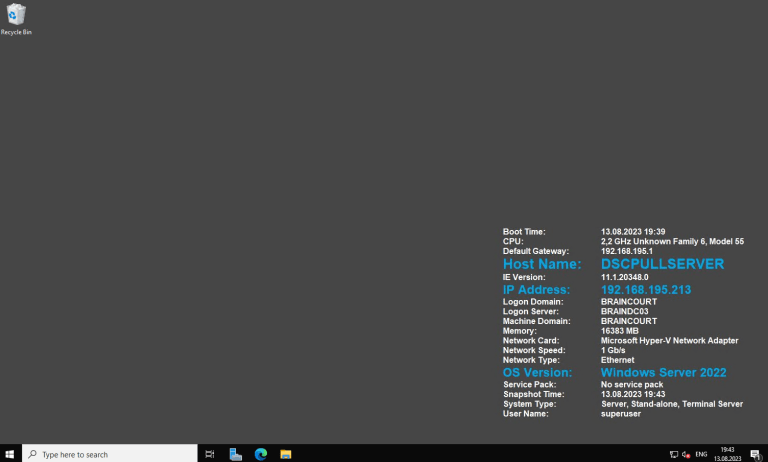Click the 'Type here to search' box

point(110,454)
